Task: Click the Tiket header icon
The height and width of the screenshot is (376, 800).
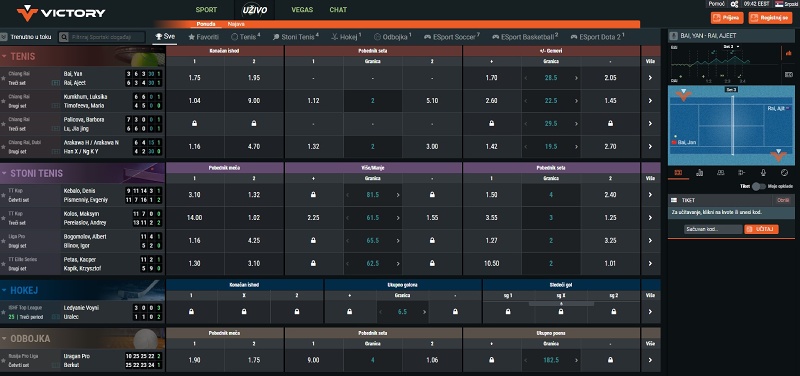Action: 674,200
